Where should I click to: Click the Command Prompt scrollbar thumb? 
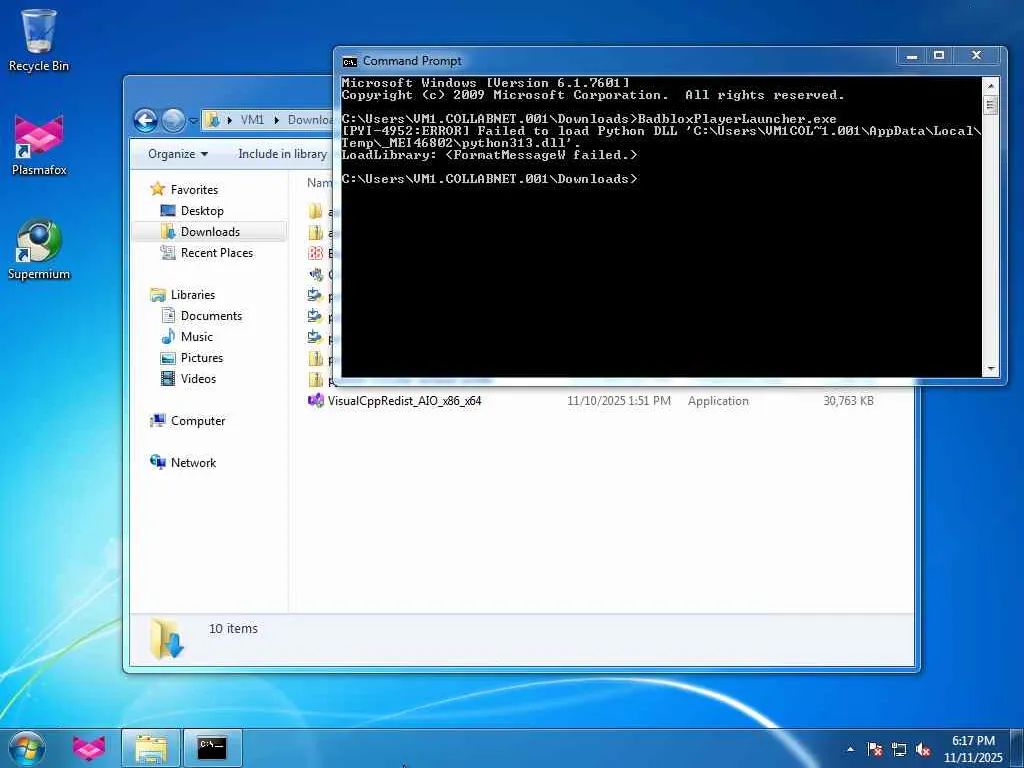click(990, 104)
